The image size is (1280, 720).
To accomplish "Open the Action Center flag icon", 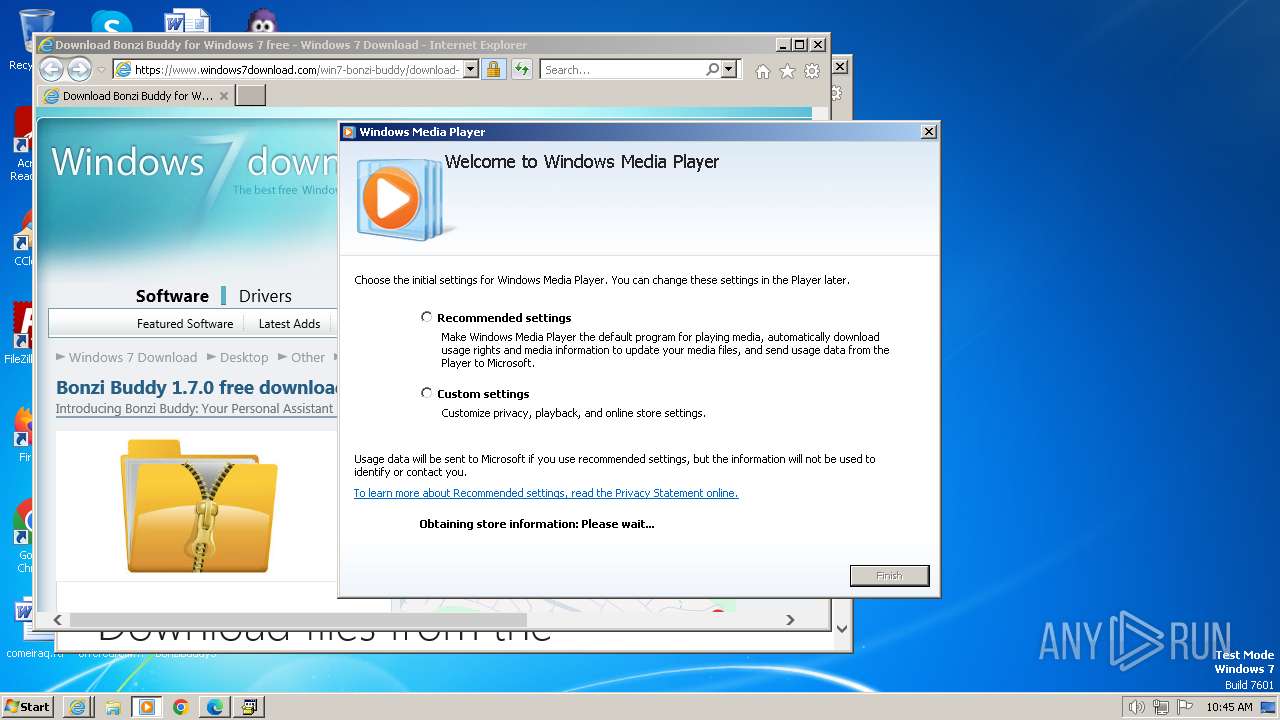I will tap(1184, 707).
